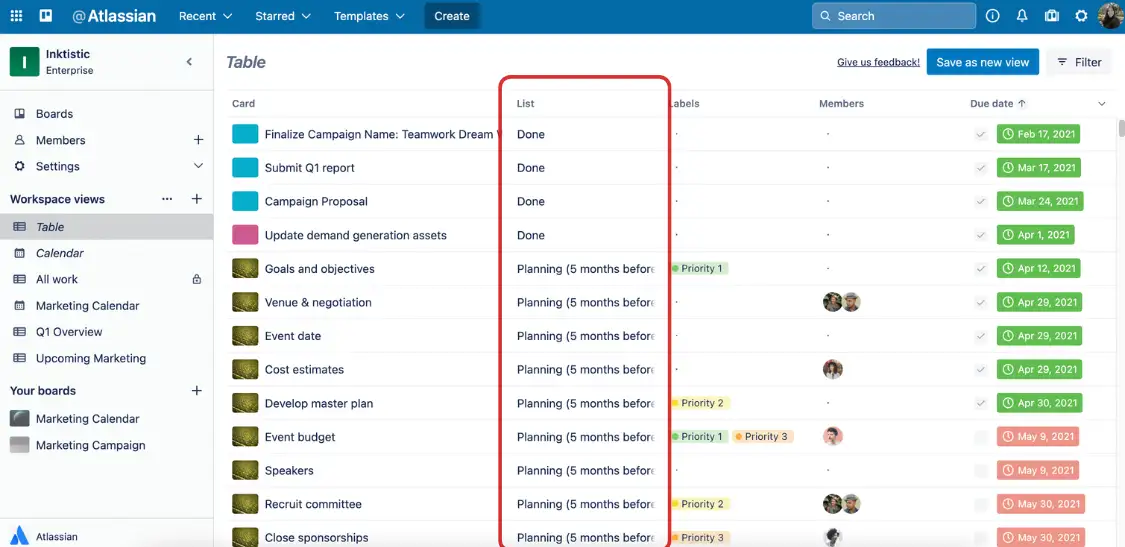Viewport: 1125px width, 547px height.
Task: Open the settings gear in top bar
Action: click(x=1081, y=16)
